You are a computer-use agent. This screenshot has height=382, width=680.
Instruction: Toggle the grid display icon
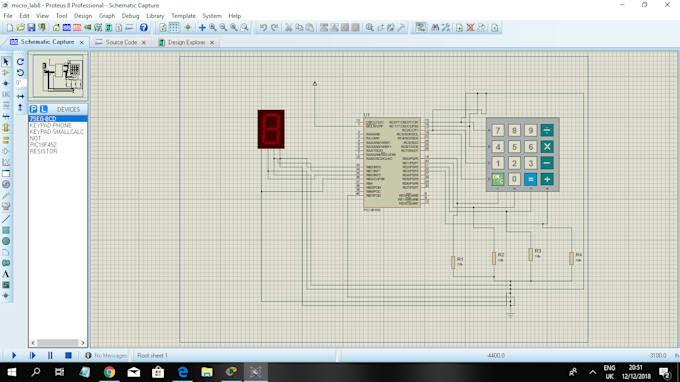tap(173, 28)
